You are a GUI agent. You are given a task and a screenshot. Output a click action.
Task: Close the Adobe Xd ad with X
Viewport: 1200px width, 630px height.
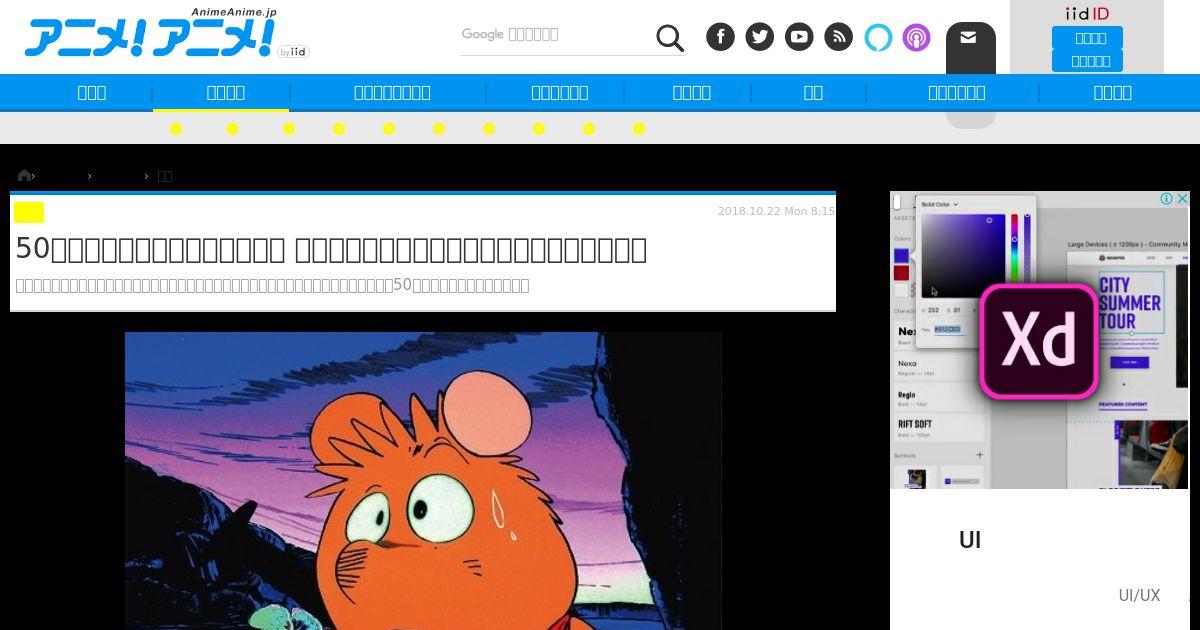click(1182, 199)
